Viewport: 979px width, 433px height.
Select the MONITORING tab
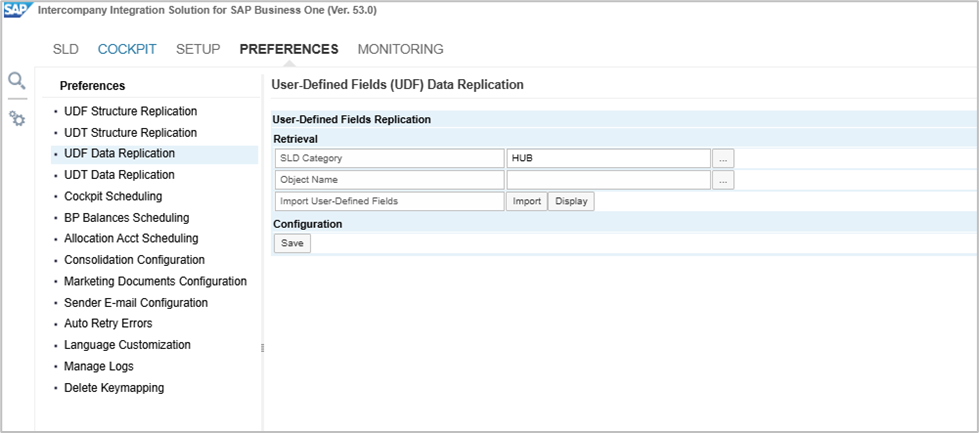tap(400, 49)
